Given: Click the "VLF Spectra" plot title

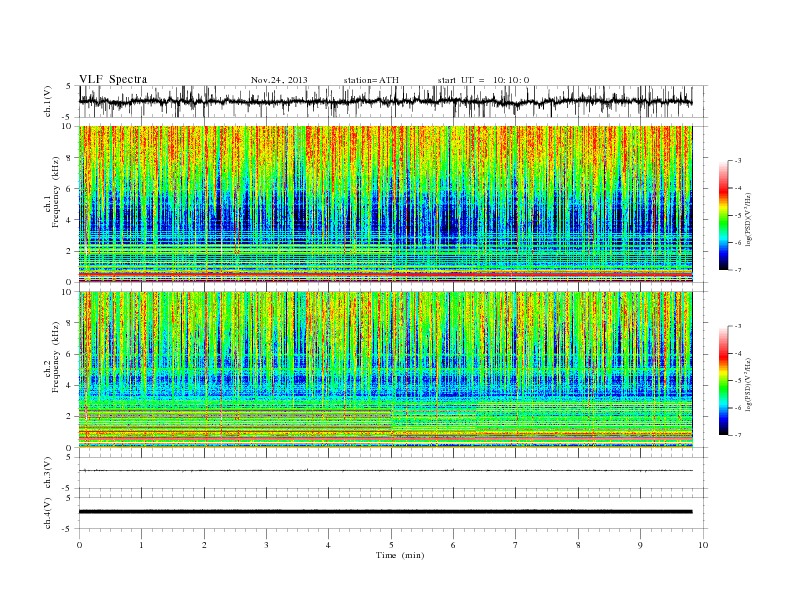Looking at the screenshot, I should coord(113,79).
